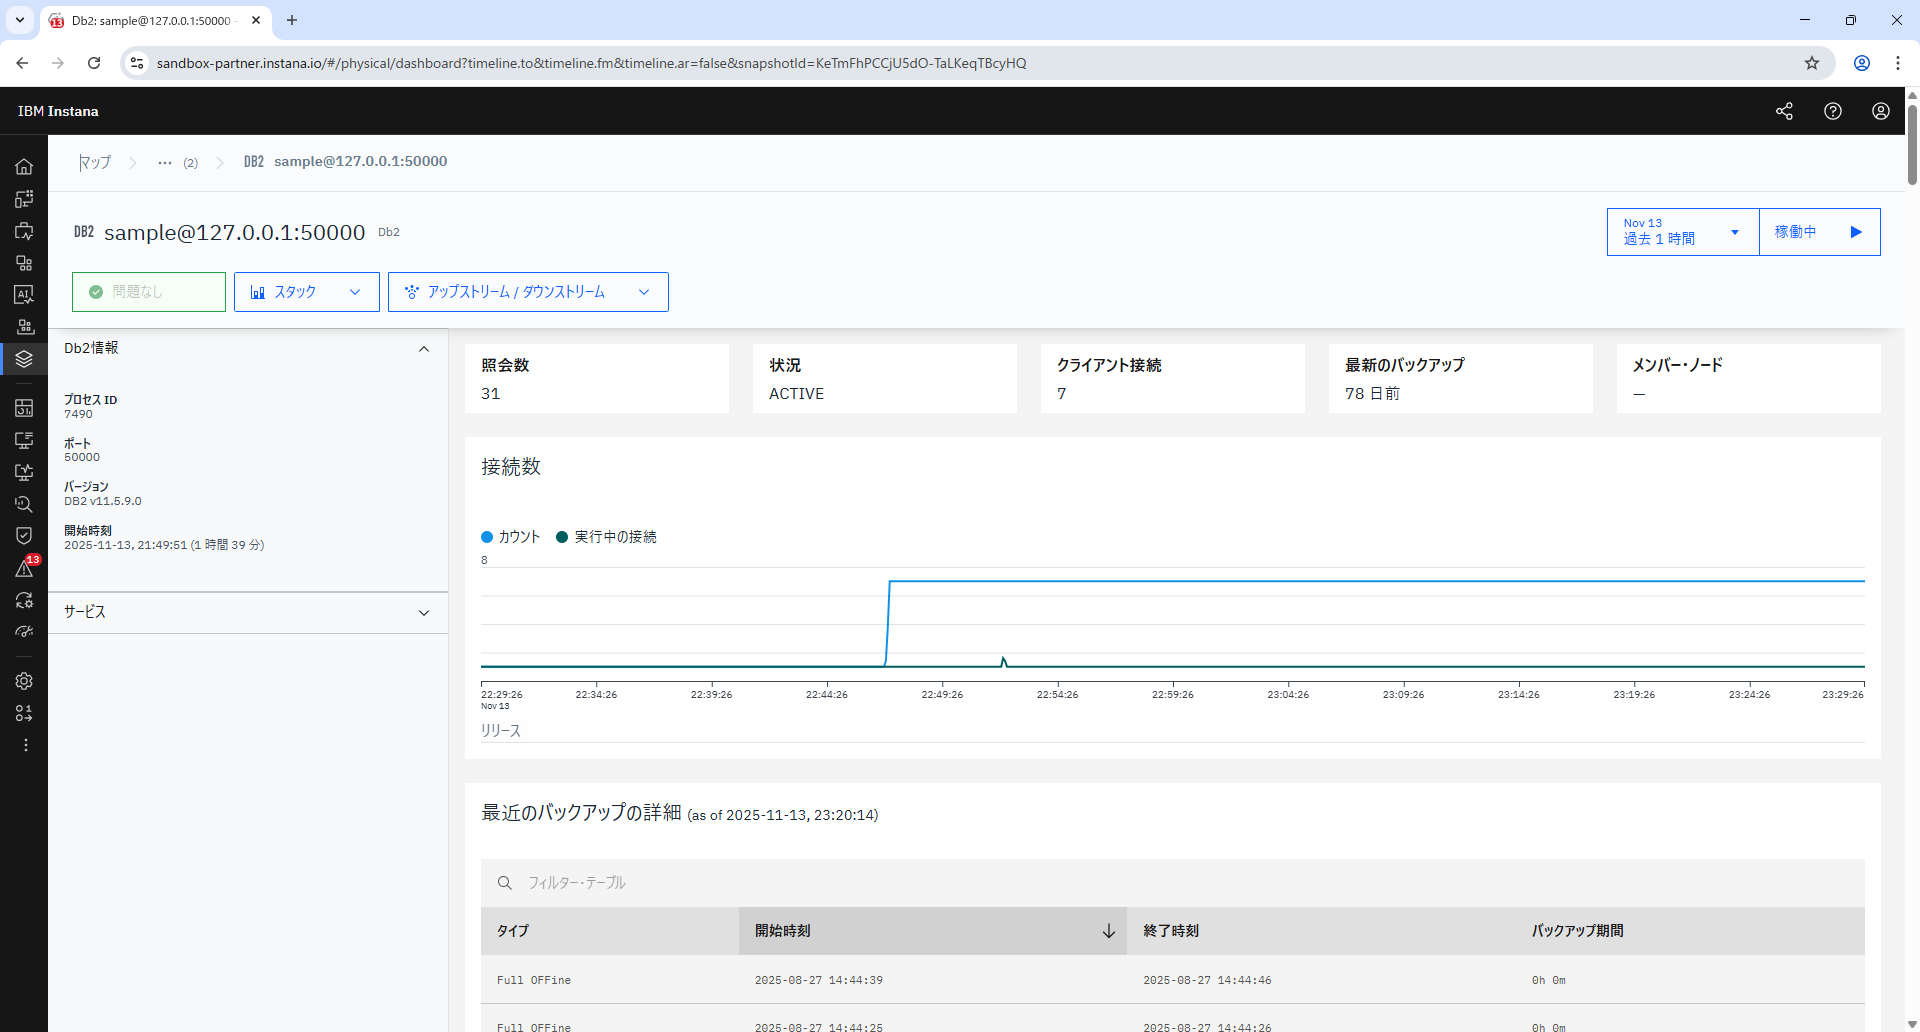Viewport: 1920px width, 1032px height.
Task: Open the speedometer sidebar icon
Action: click(24, 632)
